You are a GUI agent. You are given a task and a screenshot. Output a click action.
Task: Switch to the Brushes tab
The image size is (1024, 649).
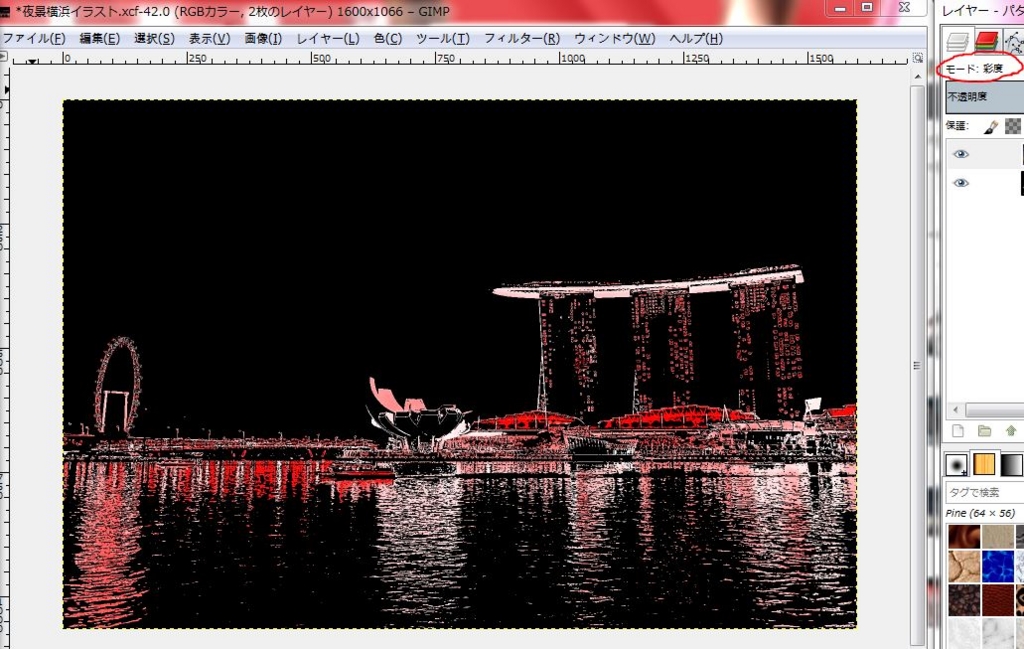point(957,465)
